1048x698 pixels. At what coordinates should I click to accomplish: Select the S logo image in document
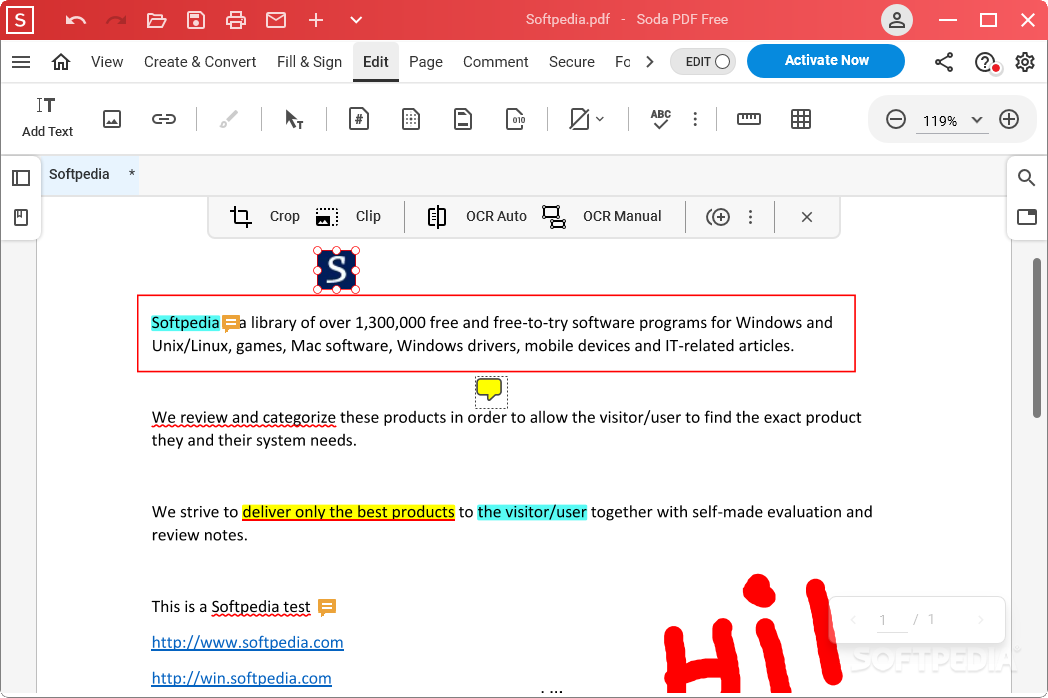[336, 270]
